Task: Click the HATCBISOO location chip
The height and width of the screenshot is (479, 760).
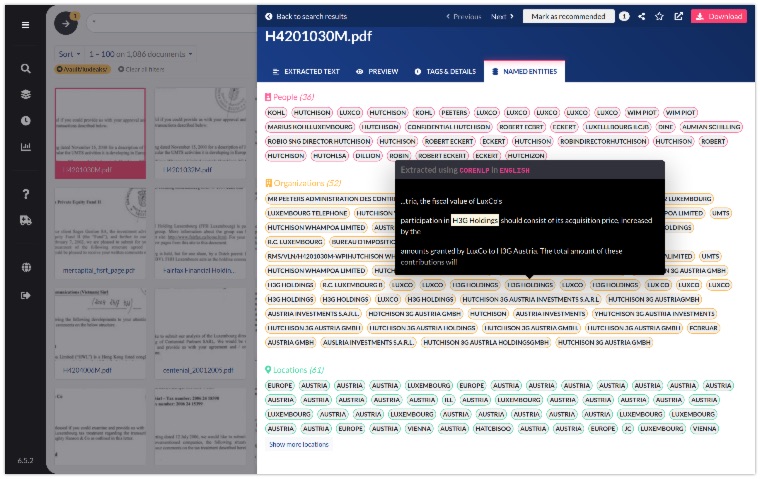Action: coord(492,429)
